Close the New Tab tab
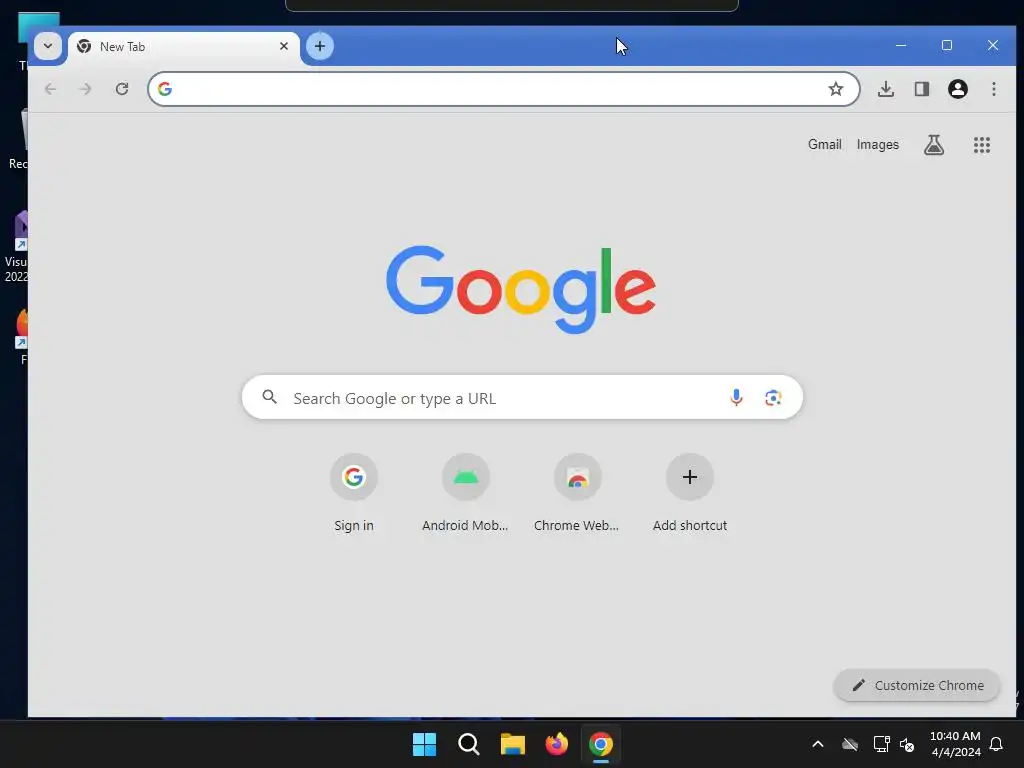Image resolution: width=1024 pixels, height=768 pixels. [x=283, y=46]
